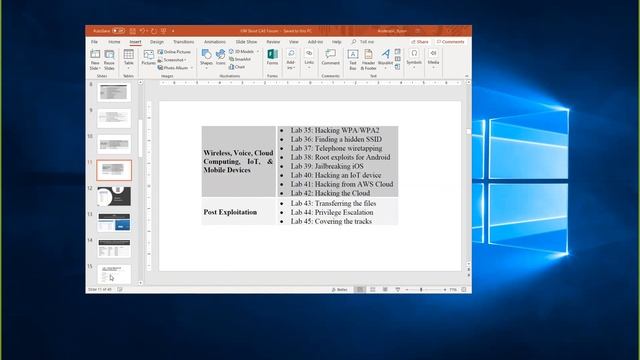Click zoom out minus button
This screenshot has height=360, width=640.
pyautogui.click(x=407, y=289)
